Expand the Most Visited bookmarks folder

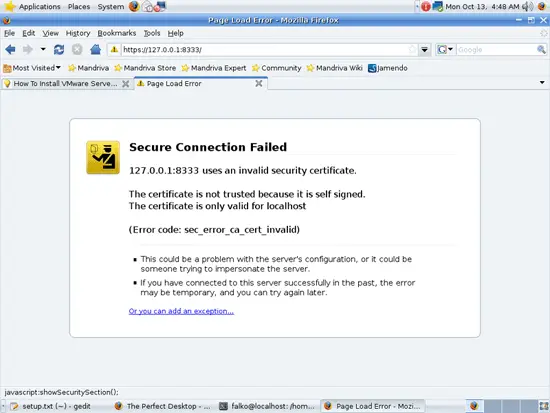pos(32,68)
